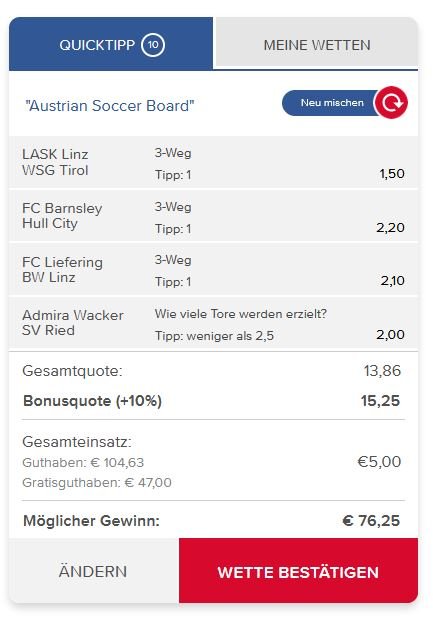This screenshot has width=433, height=618.
Task: Select the Admira Wacker vs SV Ried row
Action: pyautogui.click(x=213, y=324)
